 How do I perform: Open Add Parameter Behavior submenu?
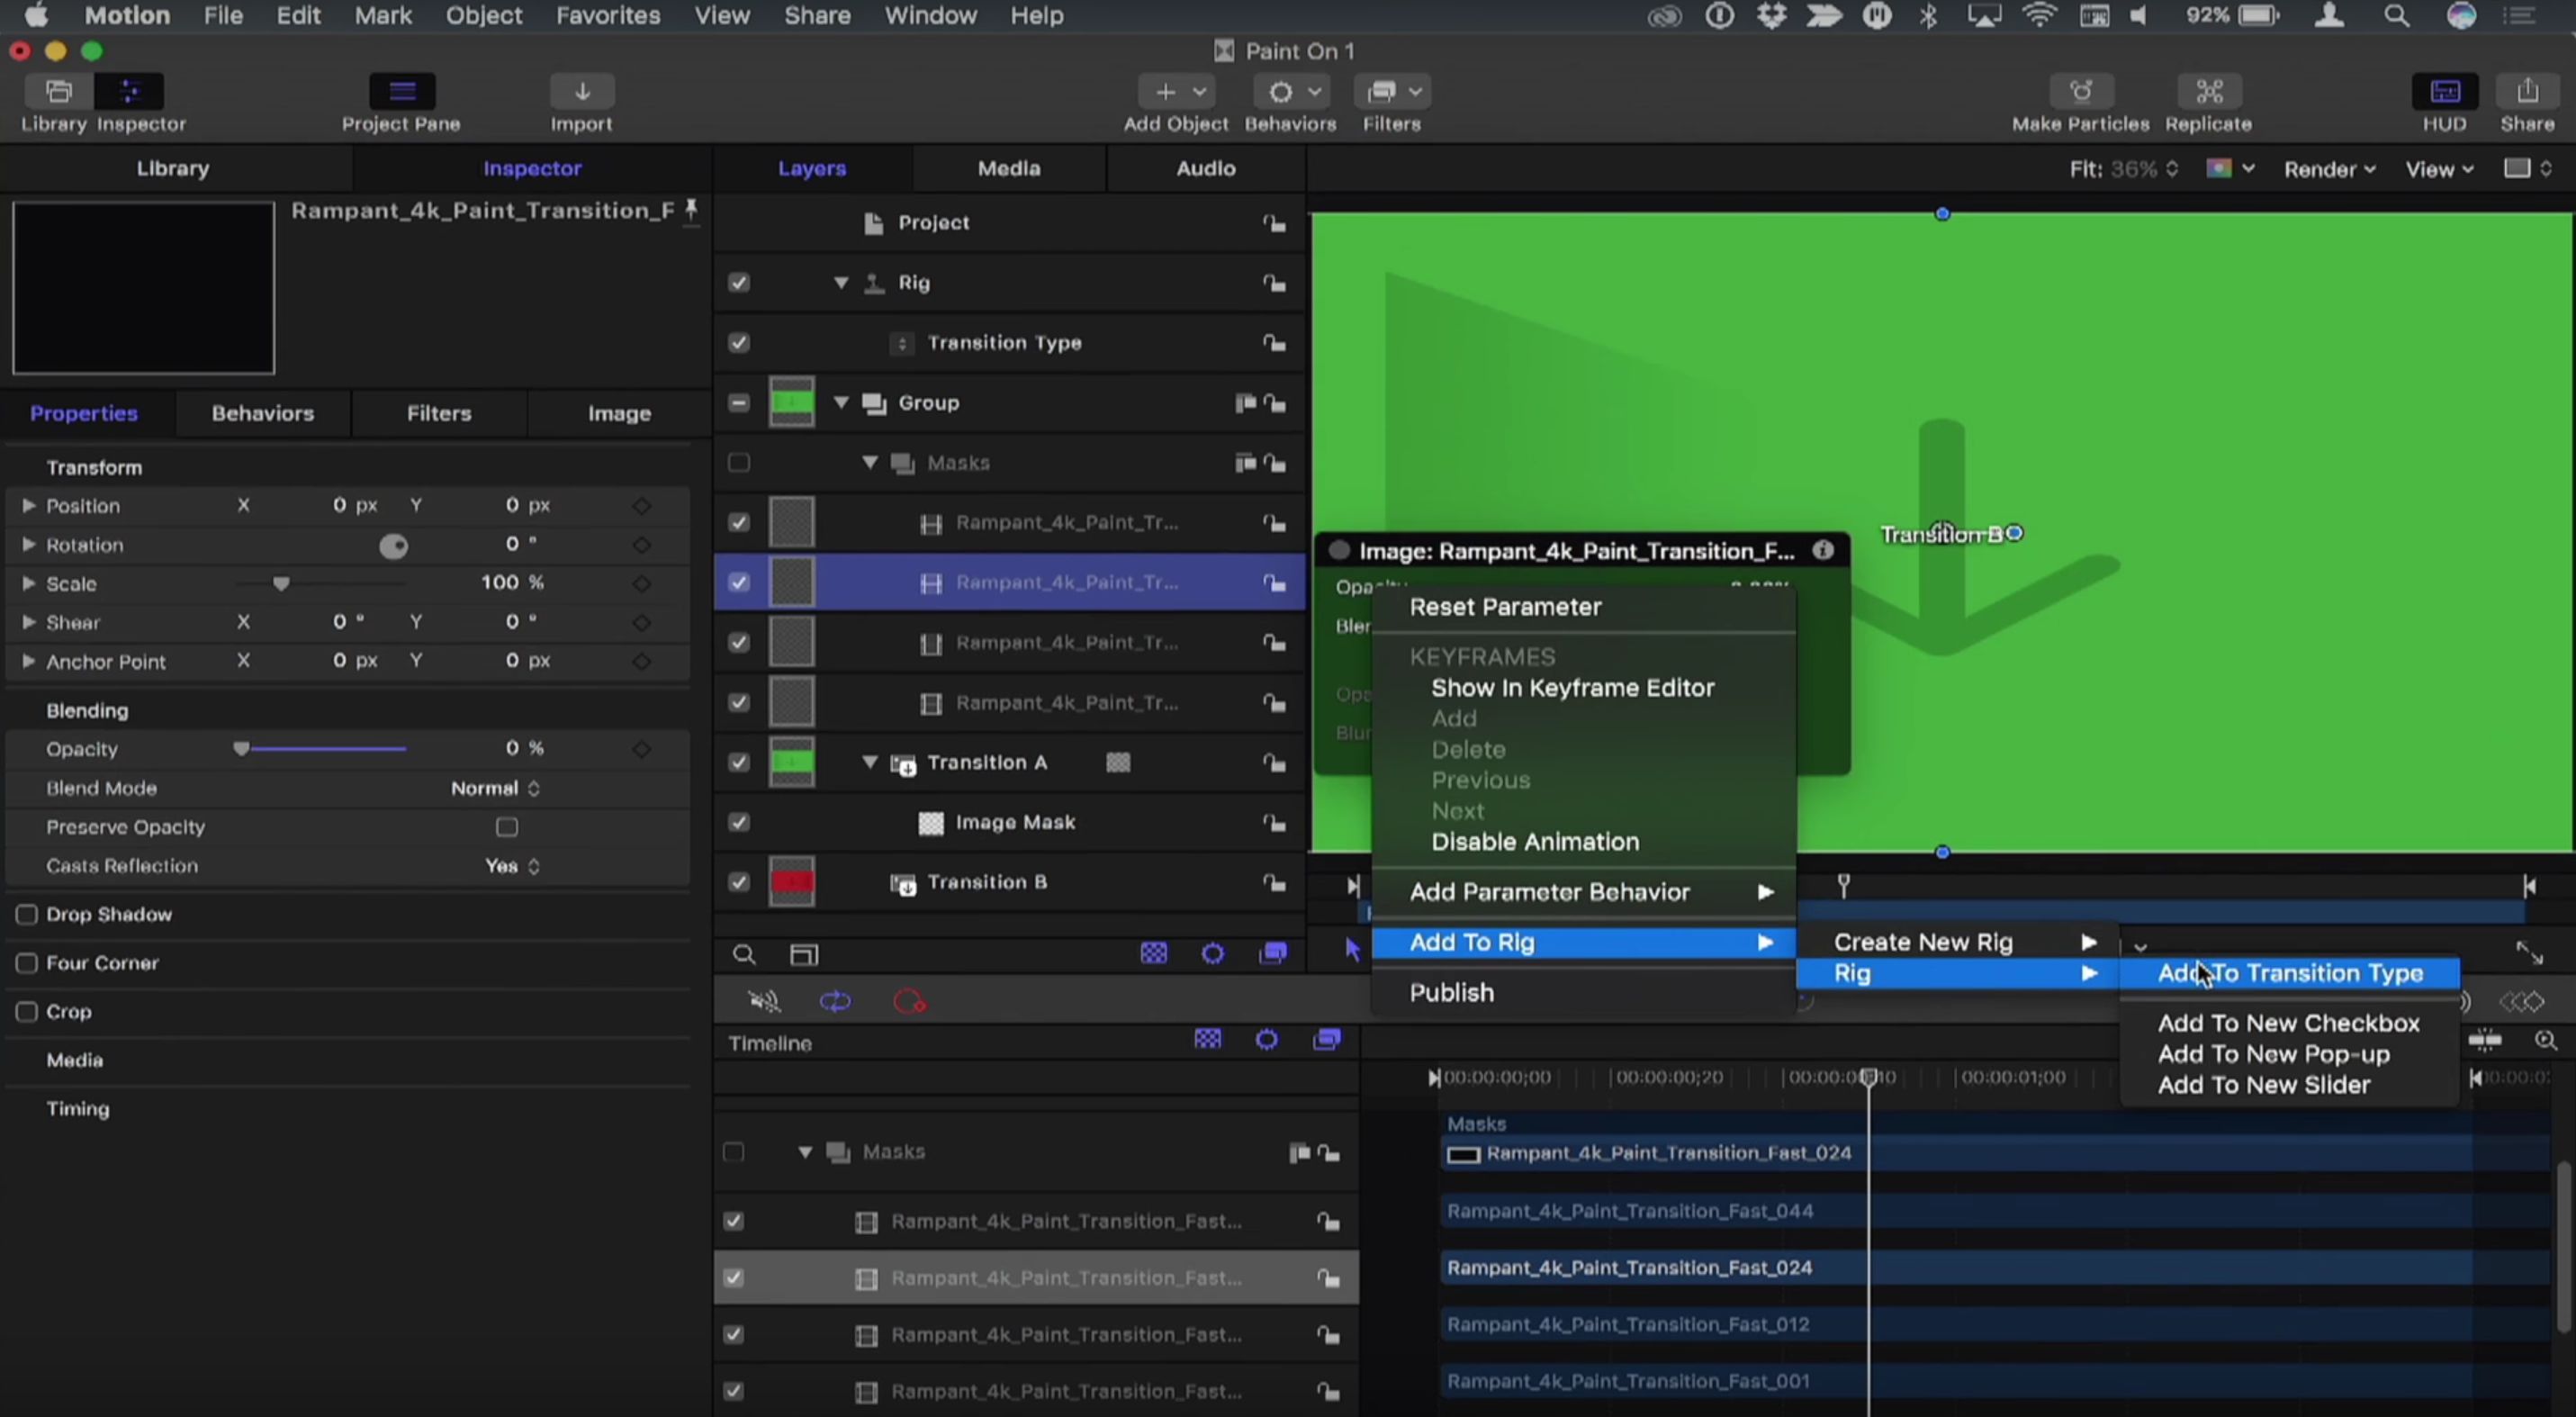1583,892
